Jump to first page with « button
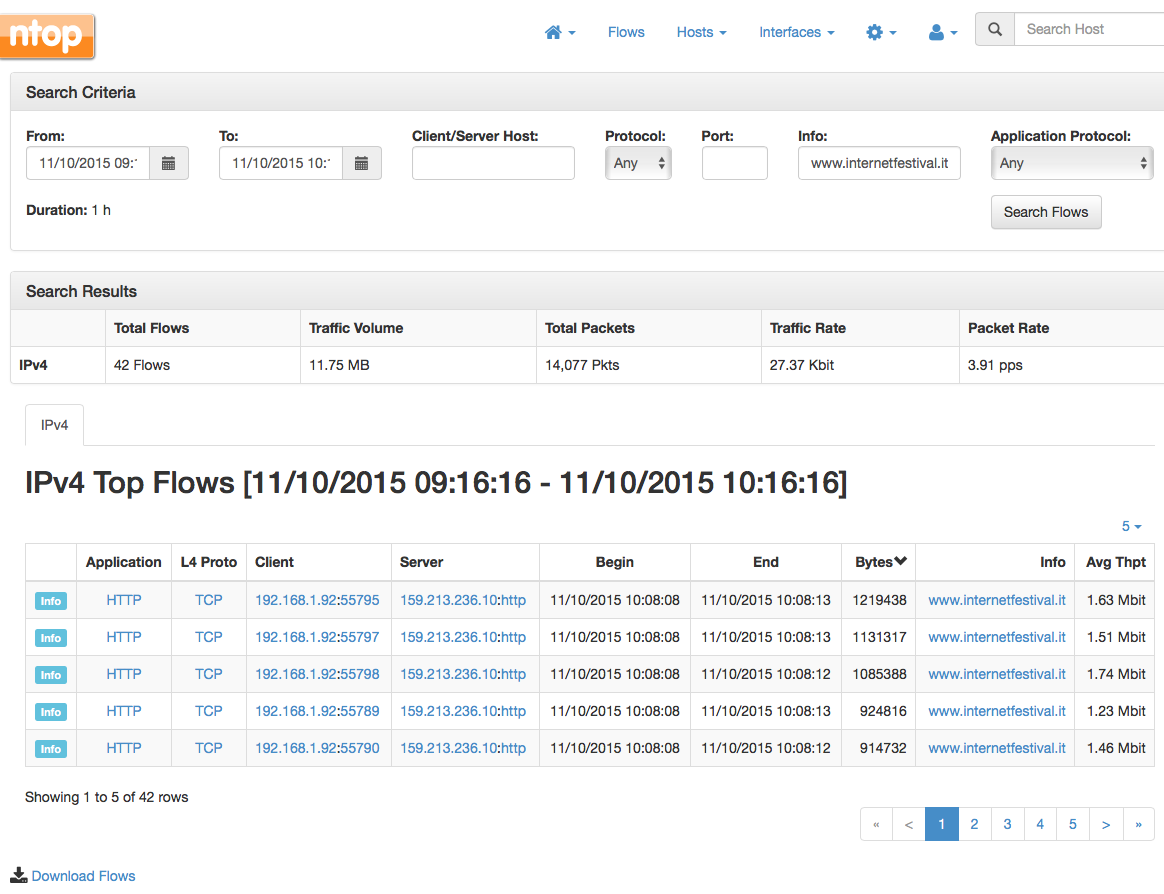The height and width of the screenshot is (894, 1164). click(x=877, y=824)
